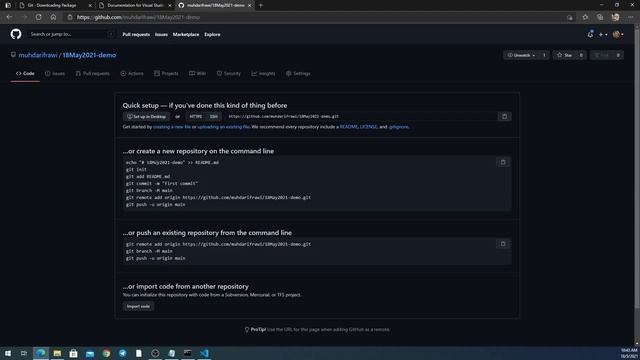Click the vertical tabs icon in Edge
Screen dimensions: 640x360
8,5
